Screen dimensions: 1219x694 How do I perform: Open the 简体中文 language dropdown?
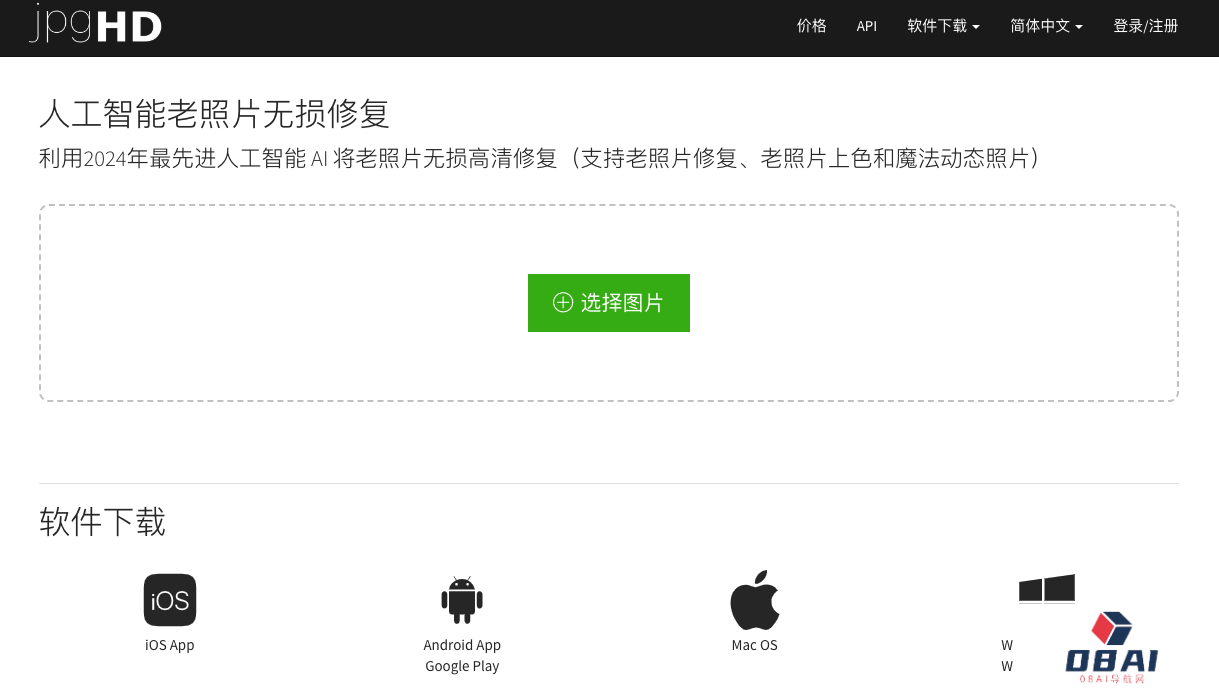(1045, 26)
